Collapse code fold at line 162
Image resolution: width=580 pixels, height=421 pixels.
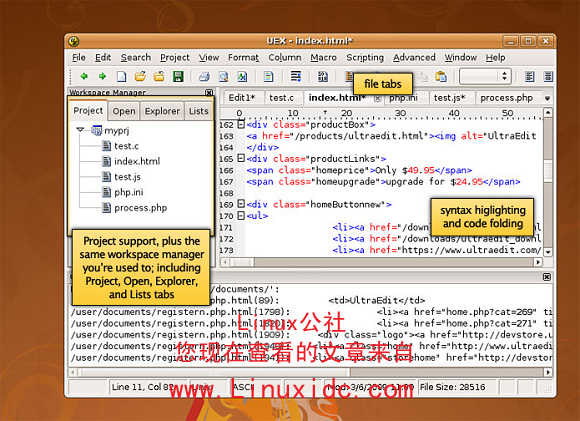[241, 124]
